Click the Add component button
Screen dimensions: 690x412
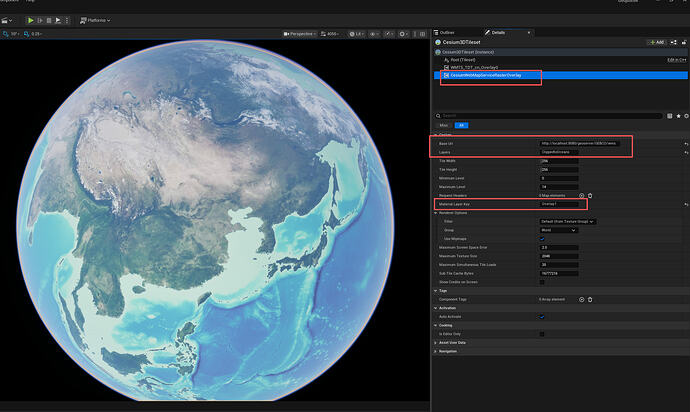click(x=657, y=42)
